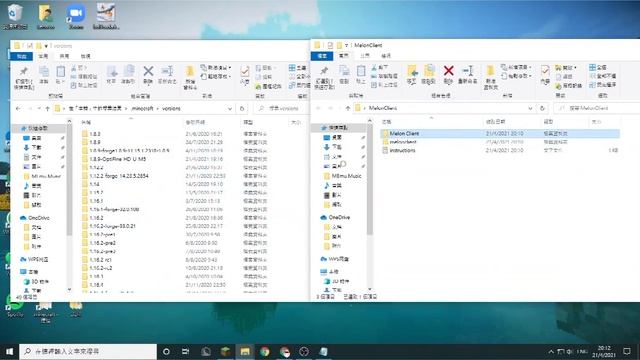Viewport: 640px width, 360px height.
Task: Refresh the versions folder view
Action: [242, 109]
